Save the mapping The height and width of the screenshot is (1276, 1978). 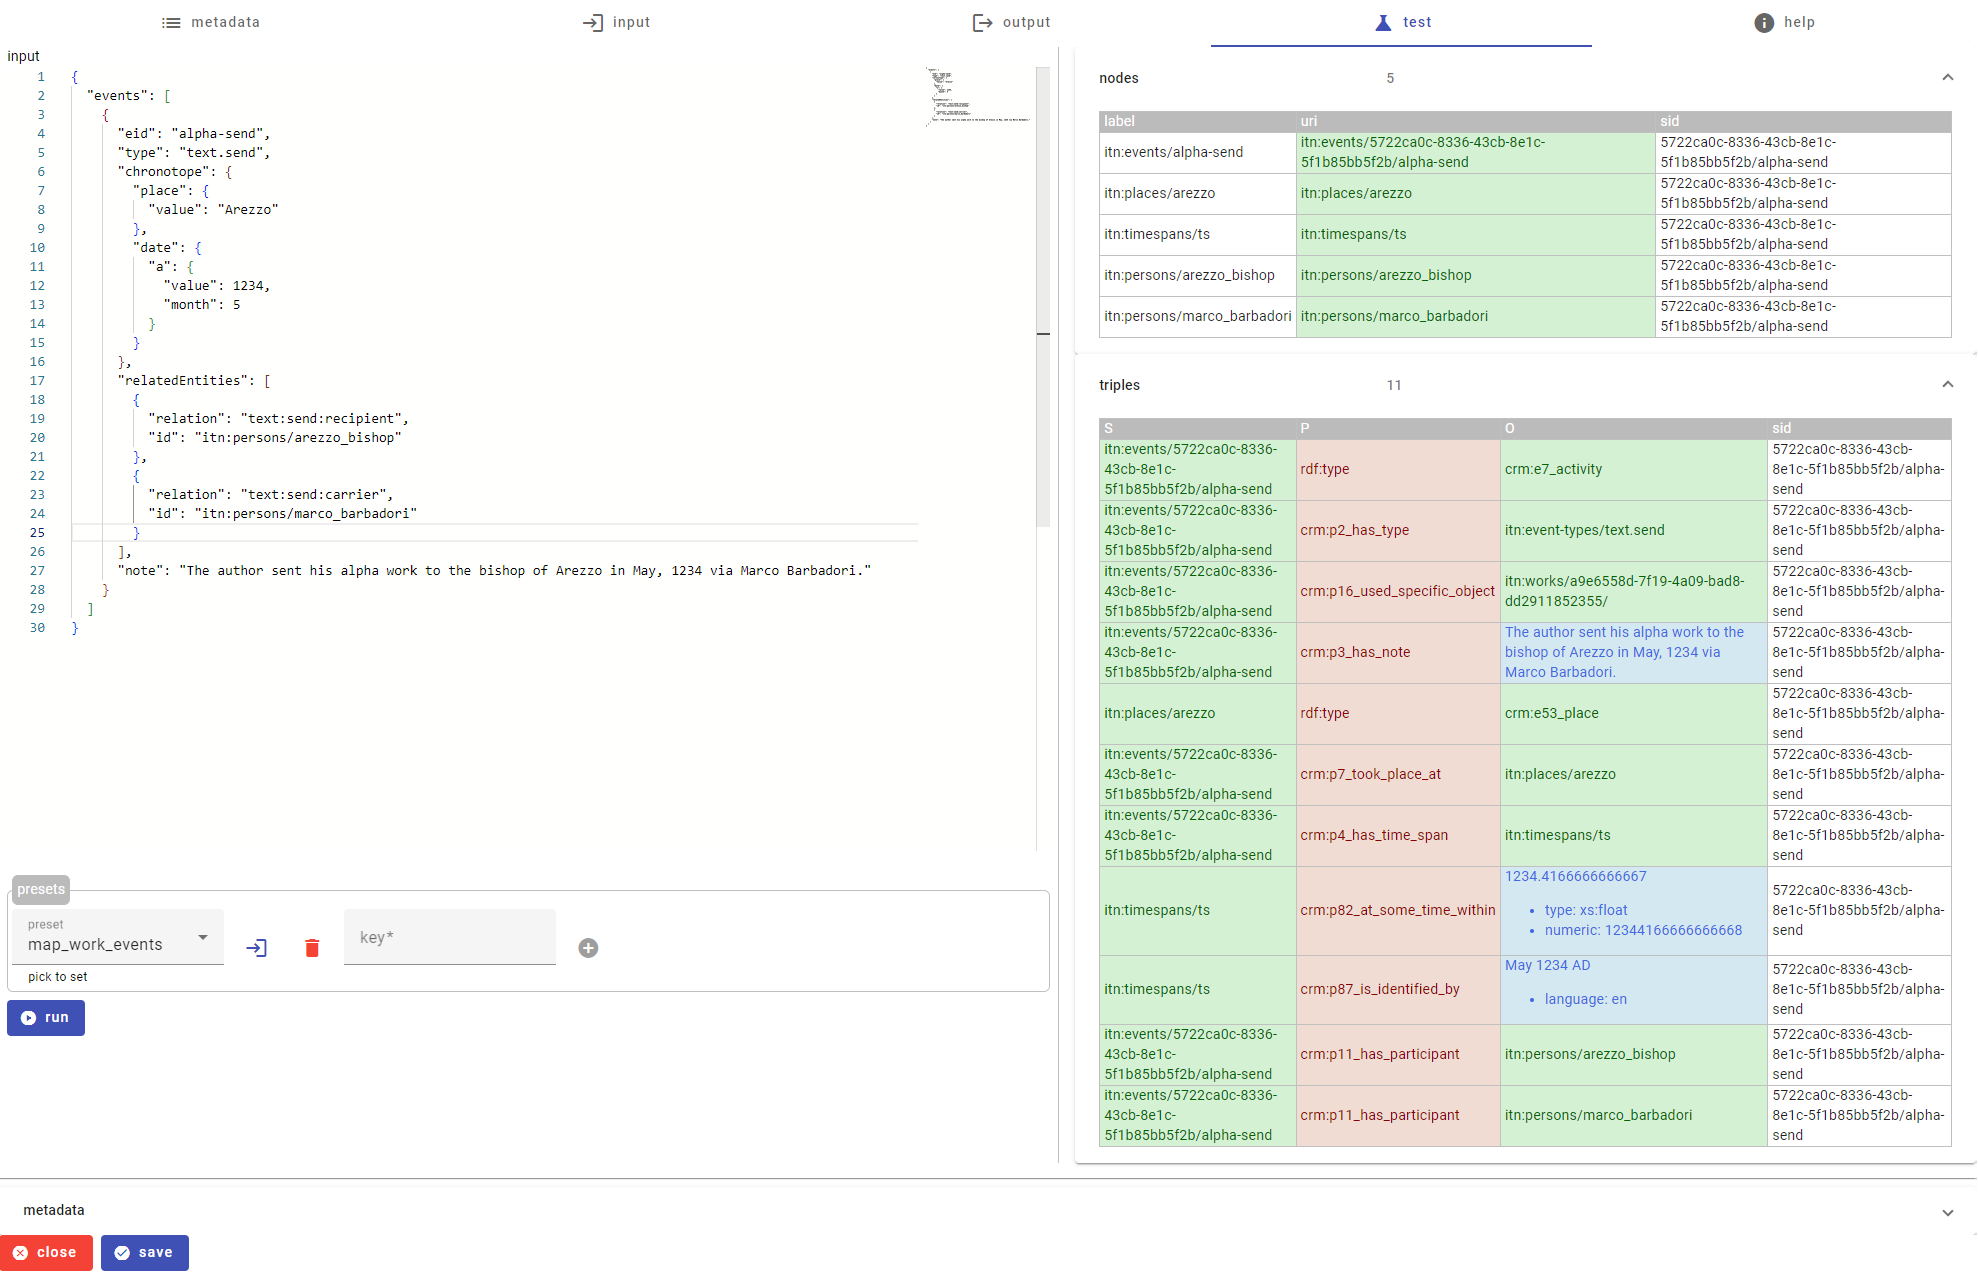pyautogui.click(x=144, y=1252)
